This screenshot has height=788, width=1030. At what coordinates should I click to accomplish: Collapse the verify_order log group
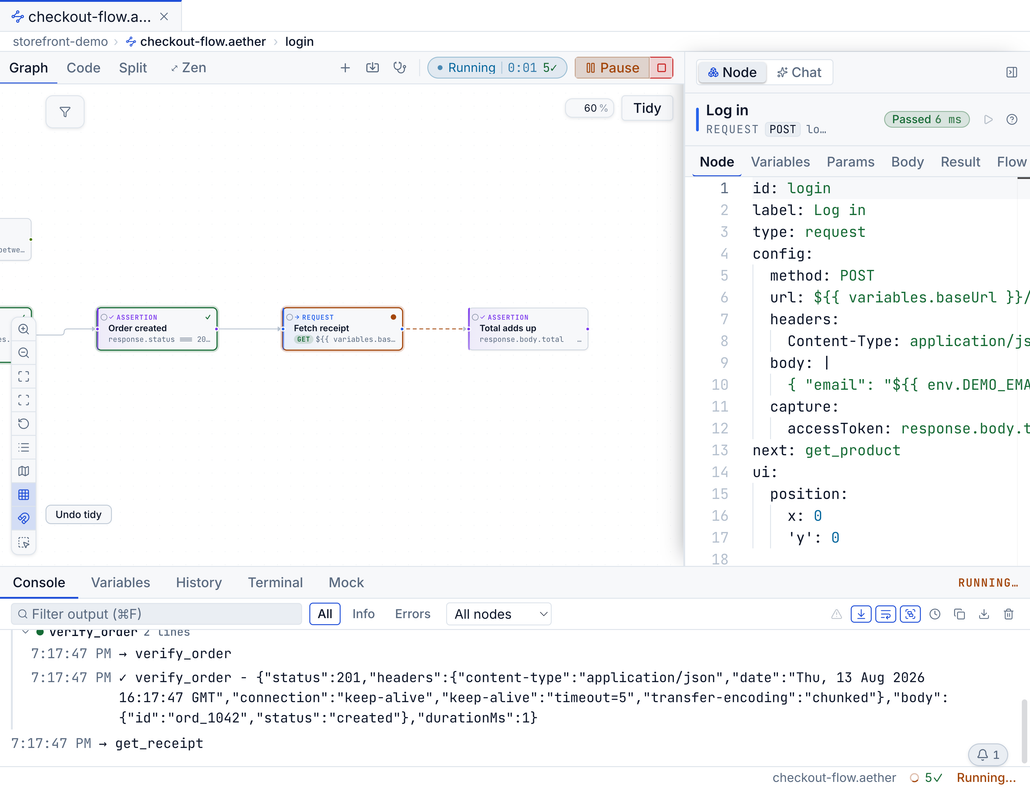25,632
